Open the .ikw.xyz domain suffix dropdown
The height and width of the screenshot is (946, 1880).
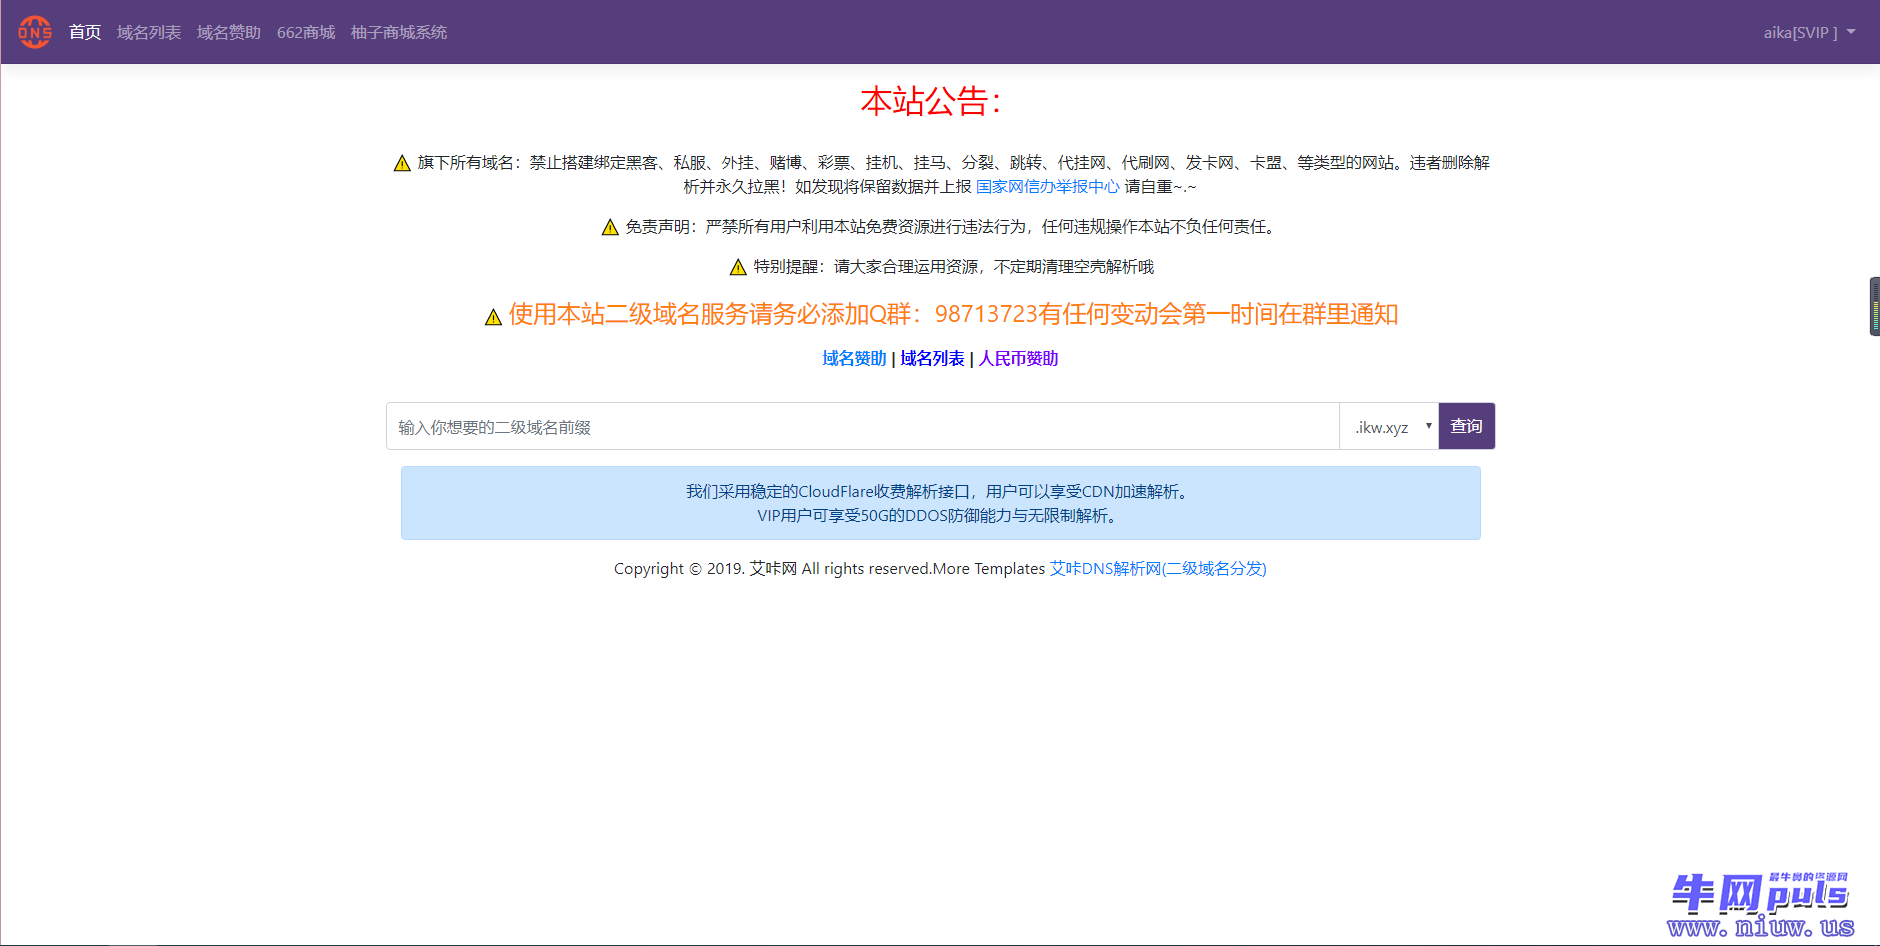(1389, 427)
